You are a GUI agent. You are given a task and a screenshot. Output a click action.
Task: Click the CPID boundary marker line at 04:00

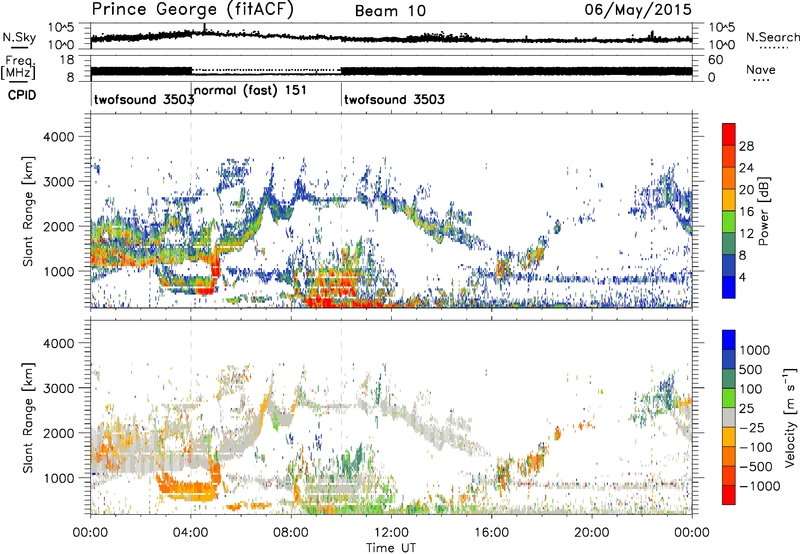point(191,94)
